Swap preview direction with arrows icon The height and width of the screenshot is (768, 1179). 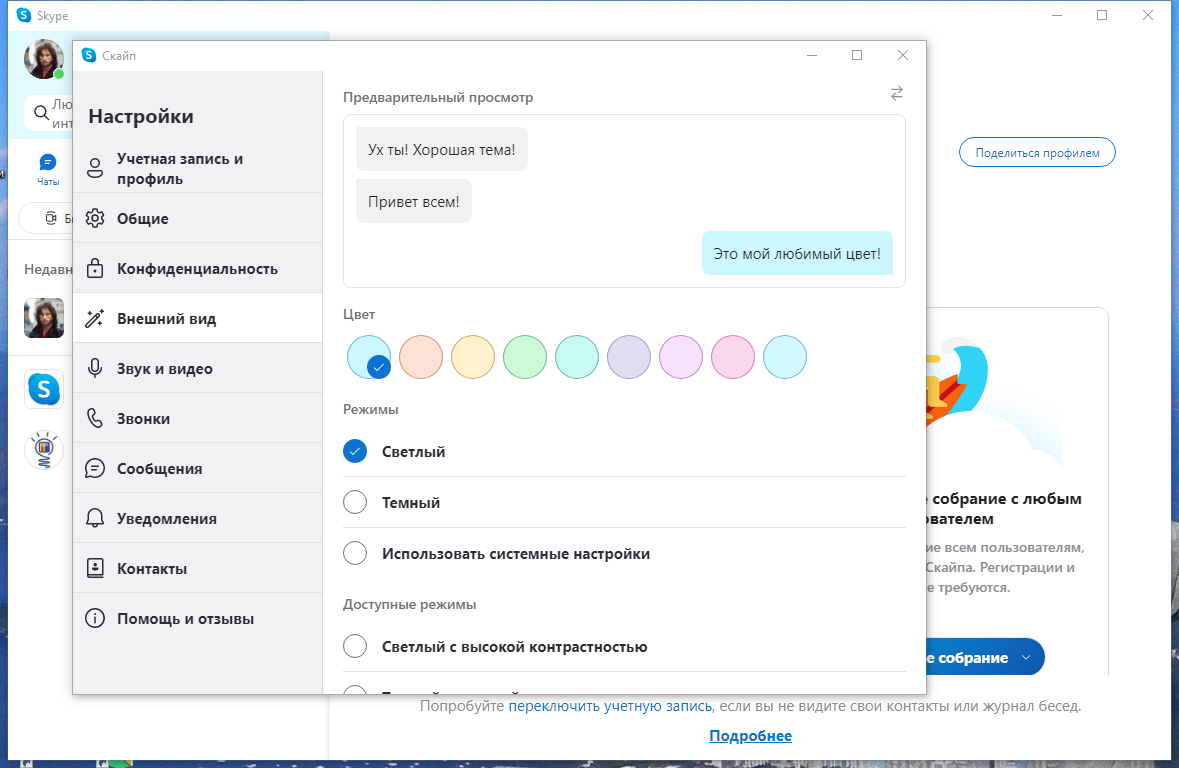(896, 93)
